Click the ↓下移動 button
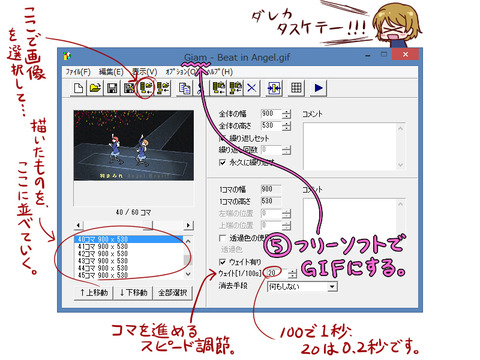 [x=133, y=293]
